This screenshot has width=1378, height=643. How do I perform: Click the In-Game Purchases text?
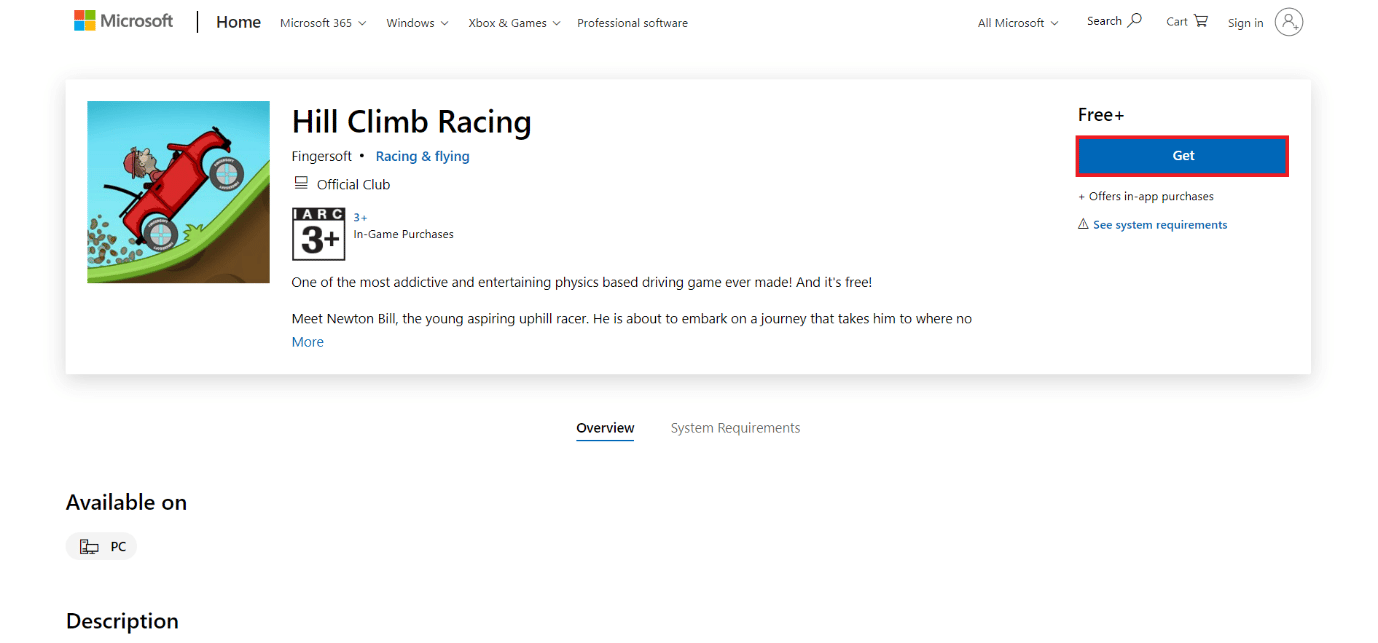point(404,234)
